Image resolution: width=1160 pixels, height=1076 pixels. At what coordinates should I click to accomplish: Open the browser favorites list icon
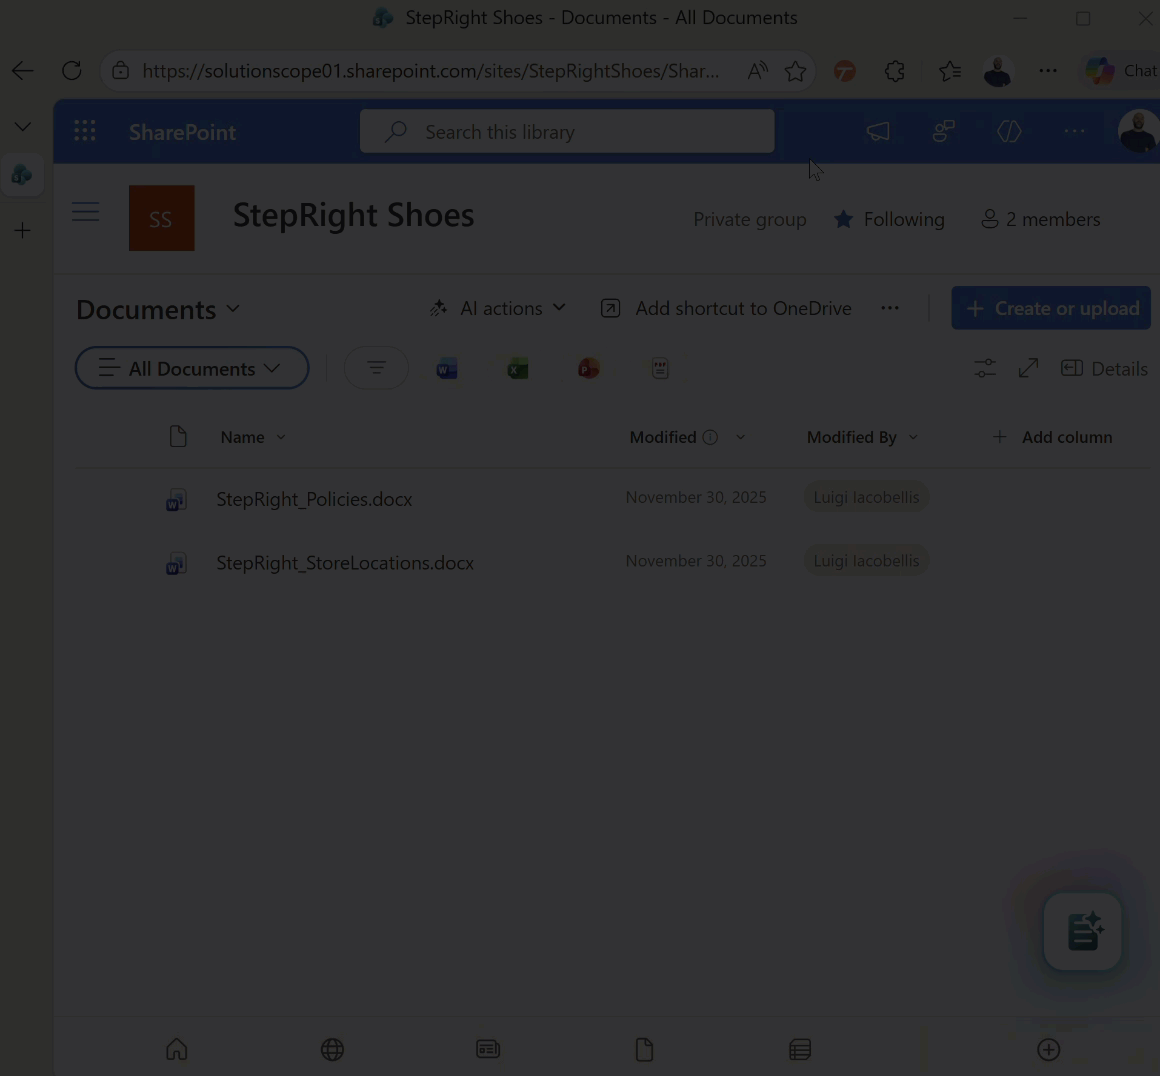(x=950, y=71)
